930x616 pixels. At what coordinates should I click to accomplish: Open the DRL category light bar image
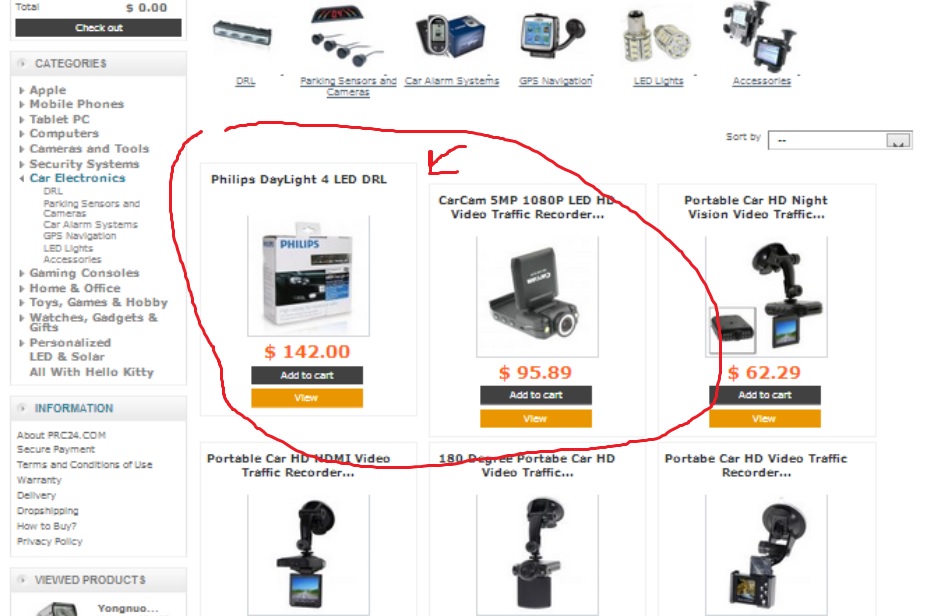click(243, 34)
